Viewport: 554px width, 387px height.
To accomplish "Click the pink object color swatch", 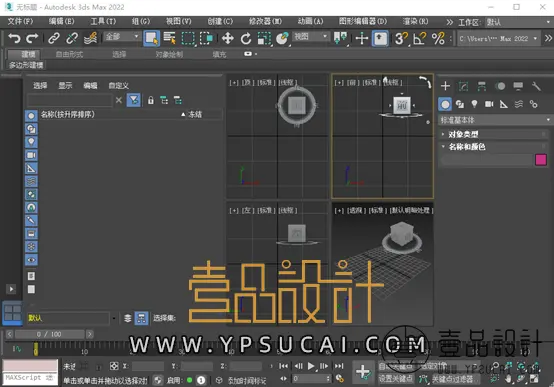I will click(x=541, y=160).
